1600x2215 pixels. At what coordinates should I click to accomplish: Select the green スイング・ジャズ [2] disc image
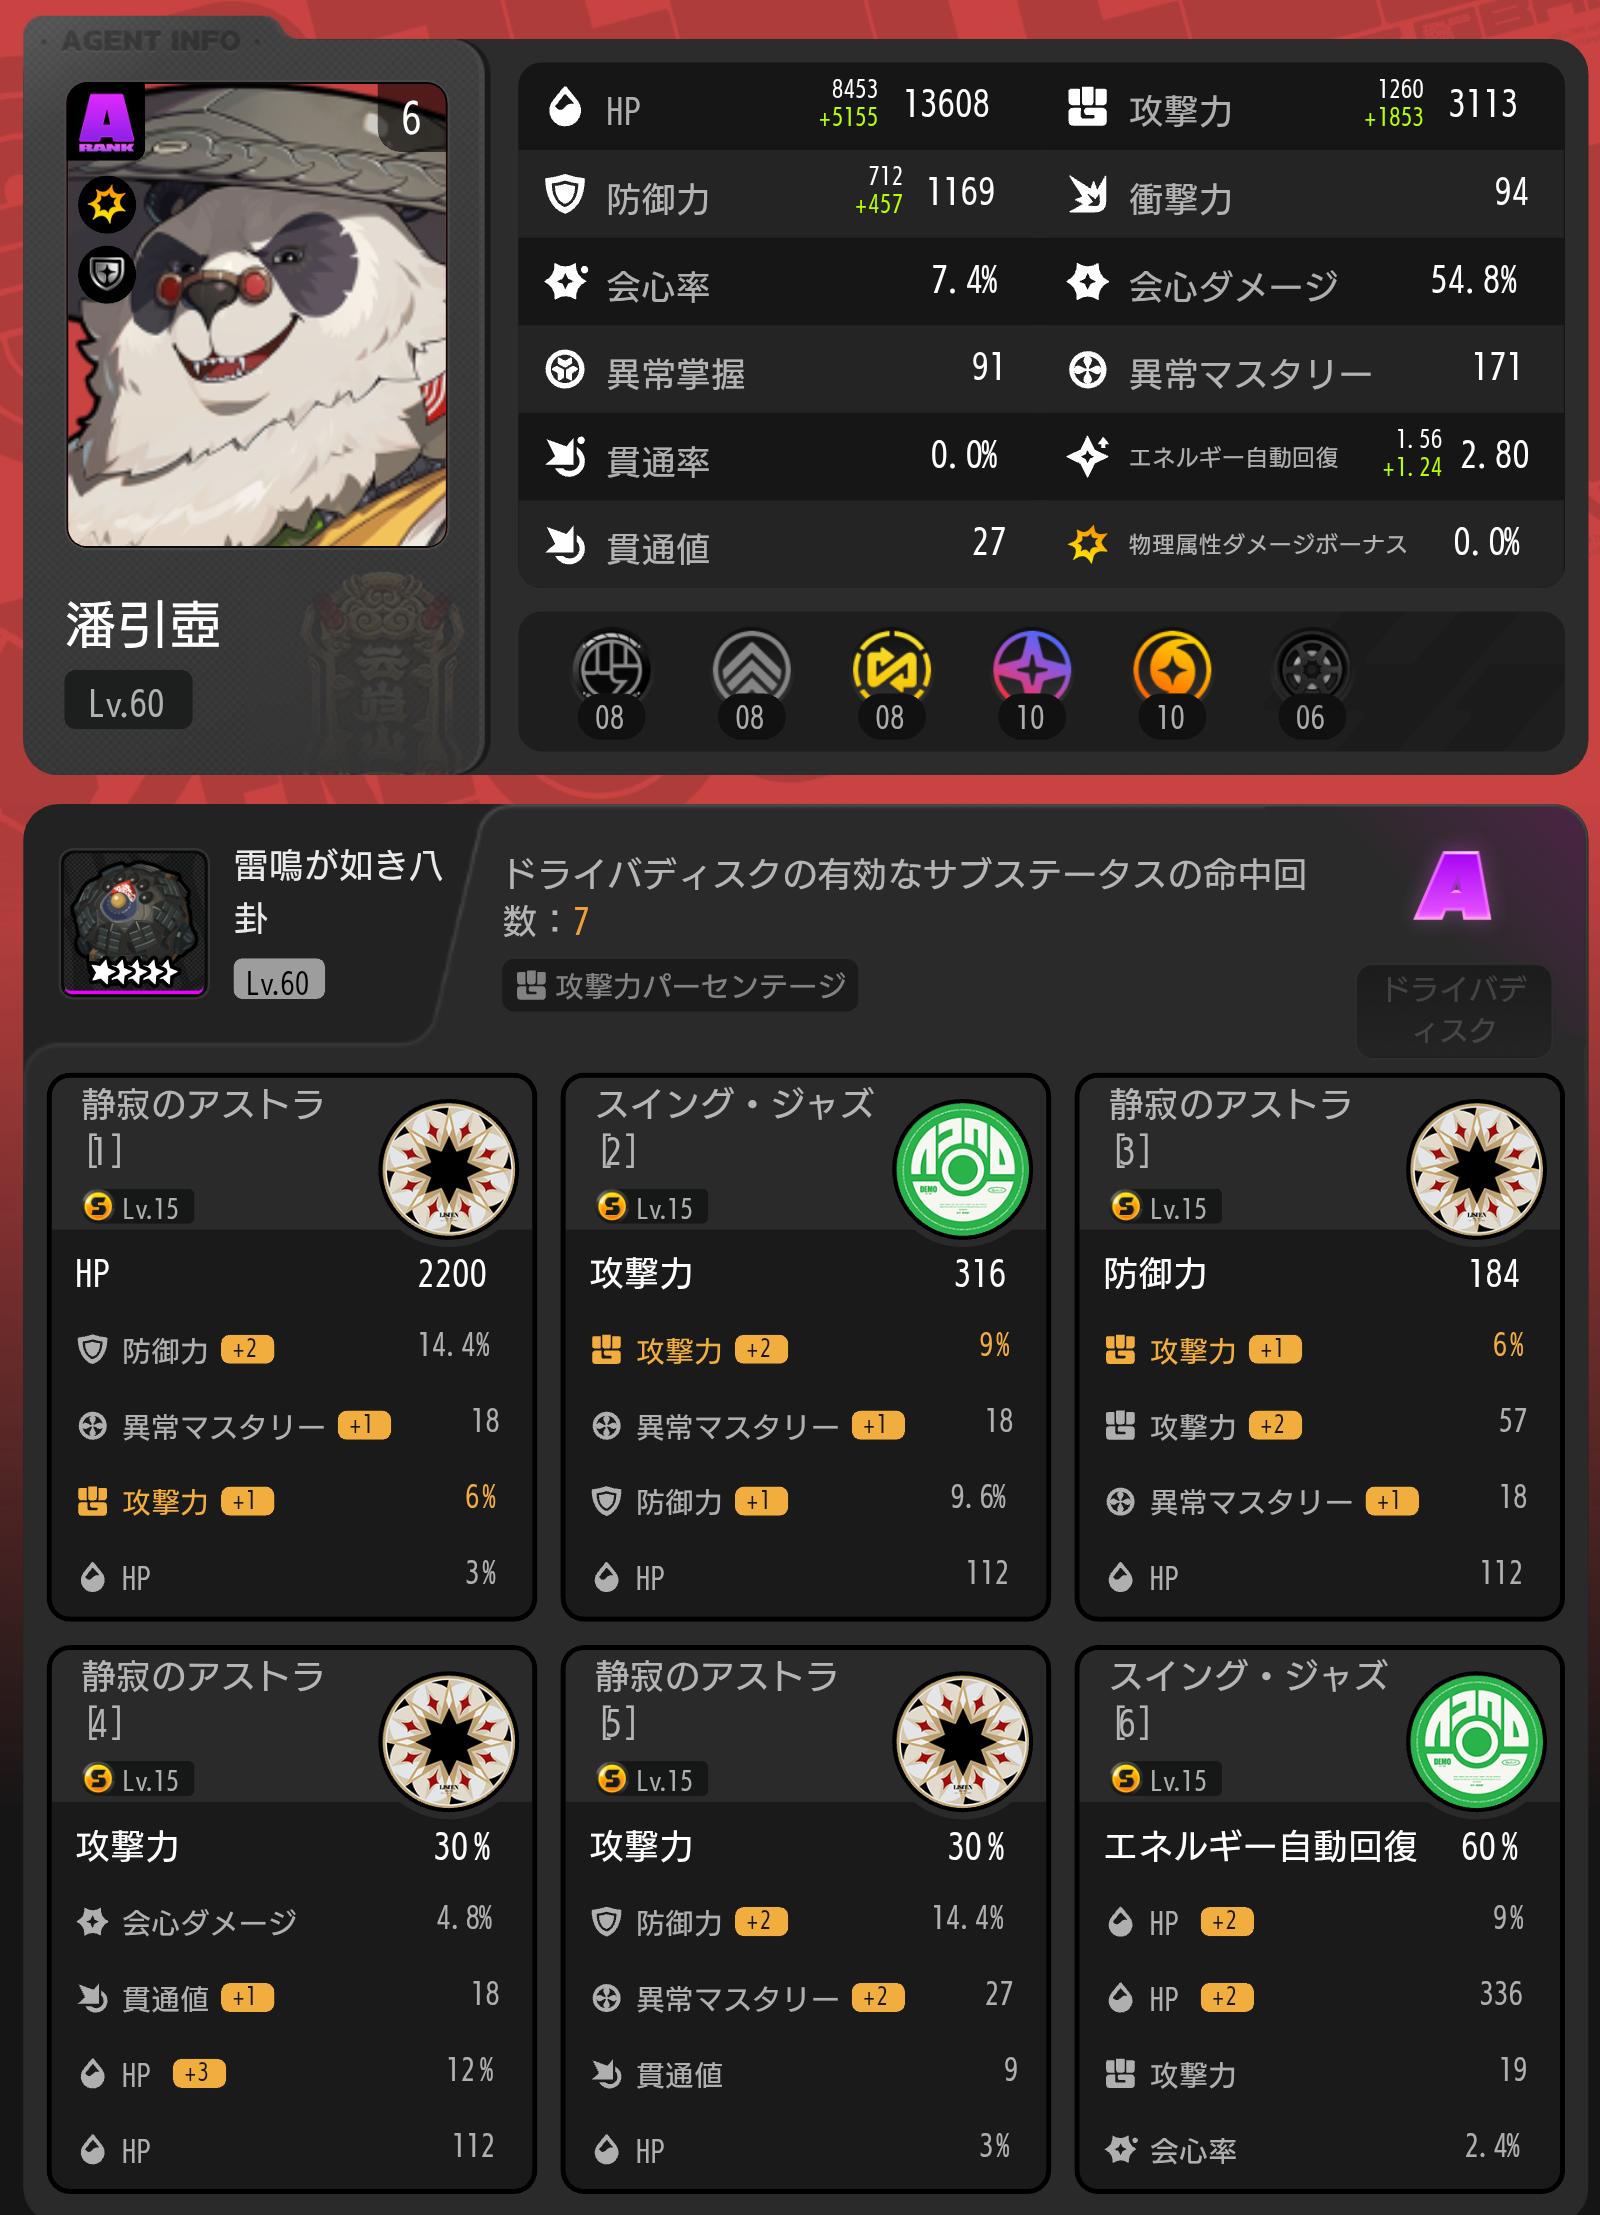(963, 1169)
